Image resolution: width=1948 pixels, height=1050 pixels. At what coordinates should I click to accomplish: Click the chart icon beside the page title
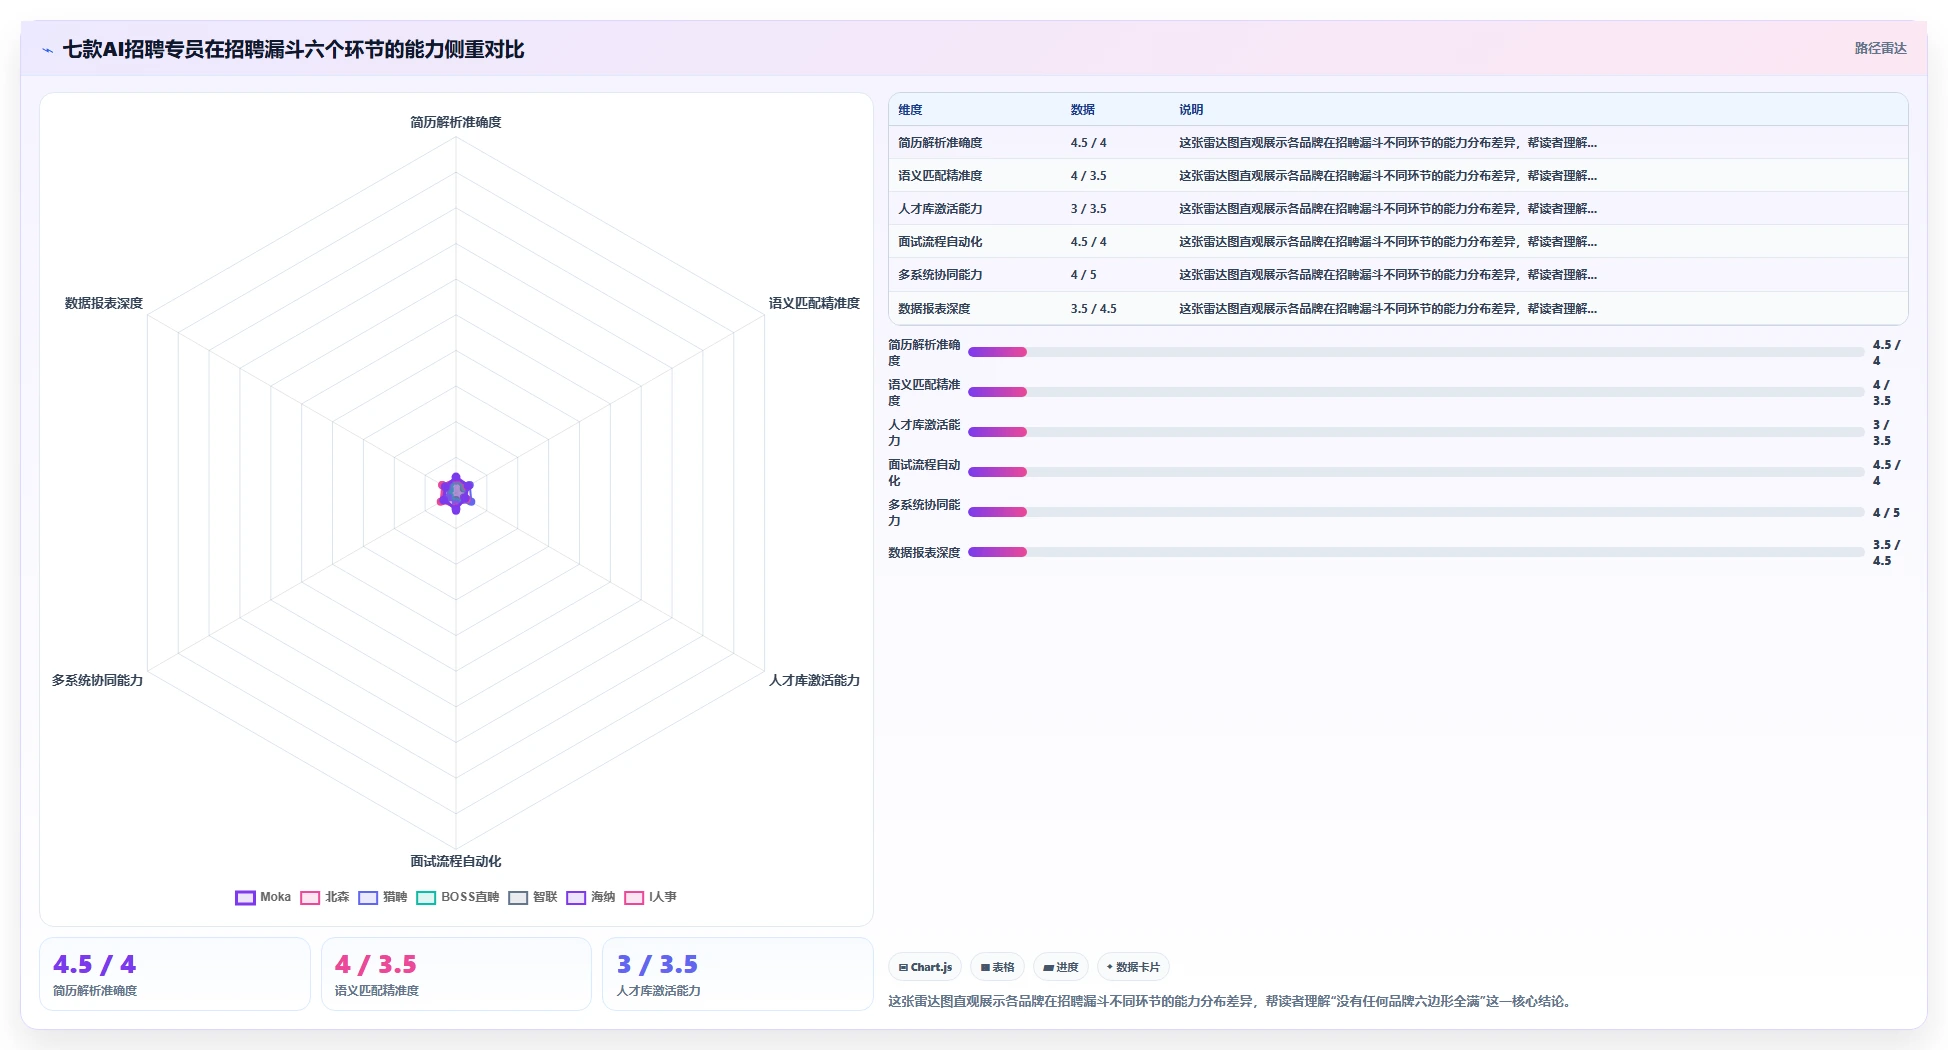point(47,50)
